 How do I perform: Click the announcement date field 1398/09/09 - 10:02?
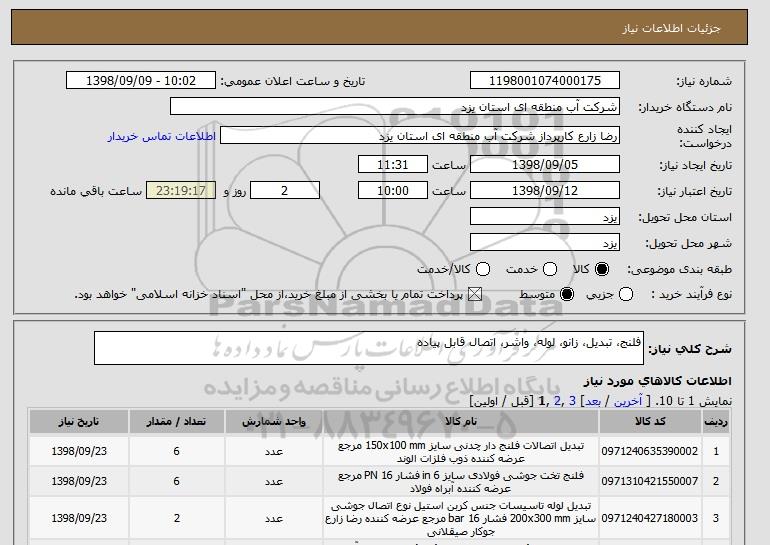click(x=141, y=81)
